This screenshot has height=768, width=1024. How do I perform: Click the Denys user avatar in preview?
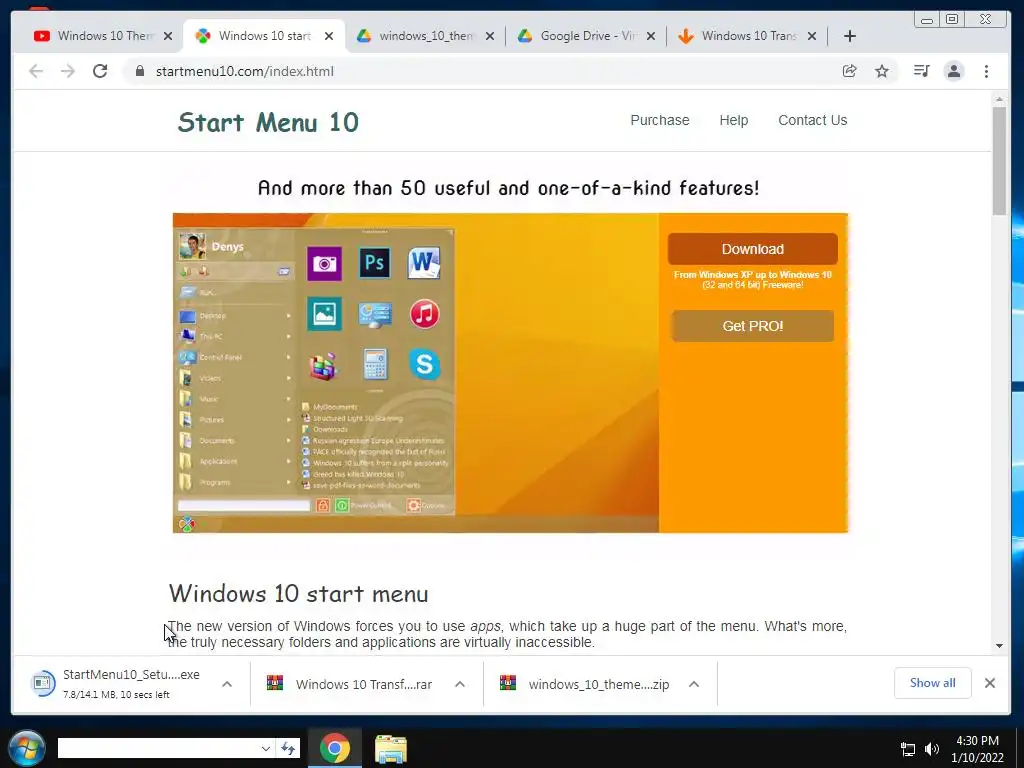click(x=193, y=247)
